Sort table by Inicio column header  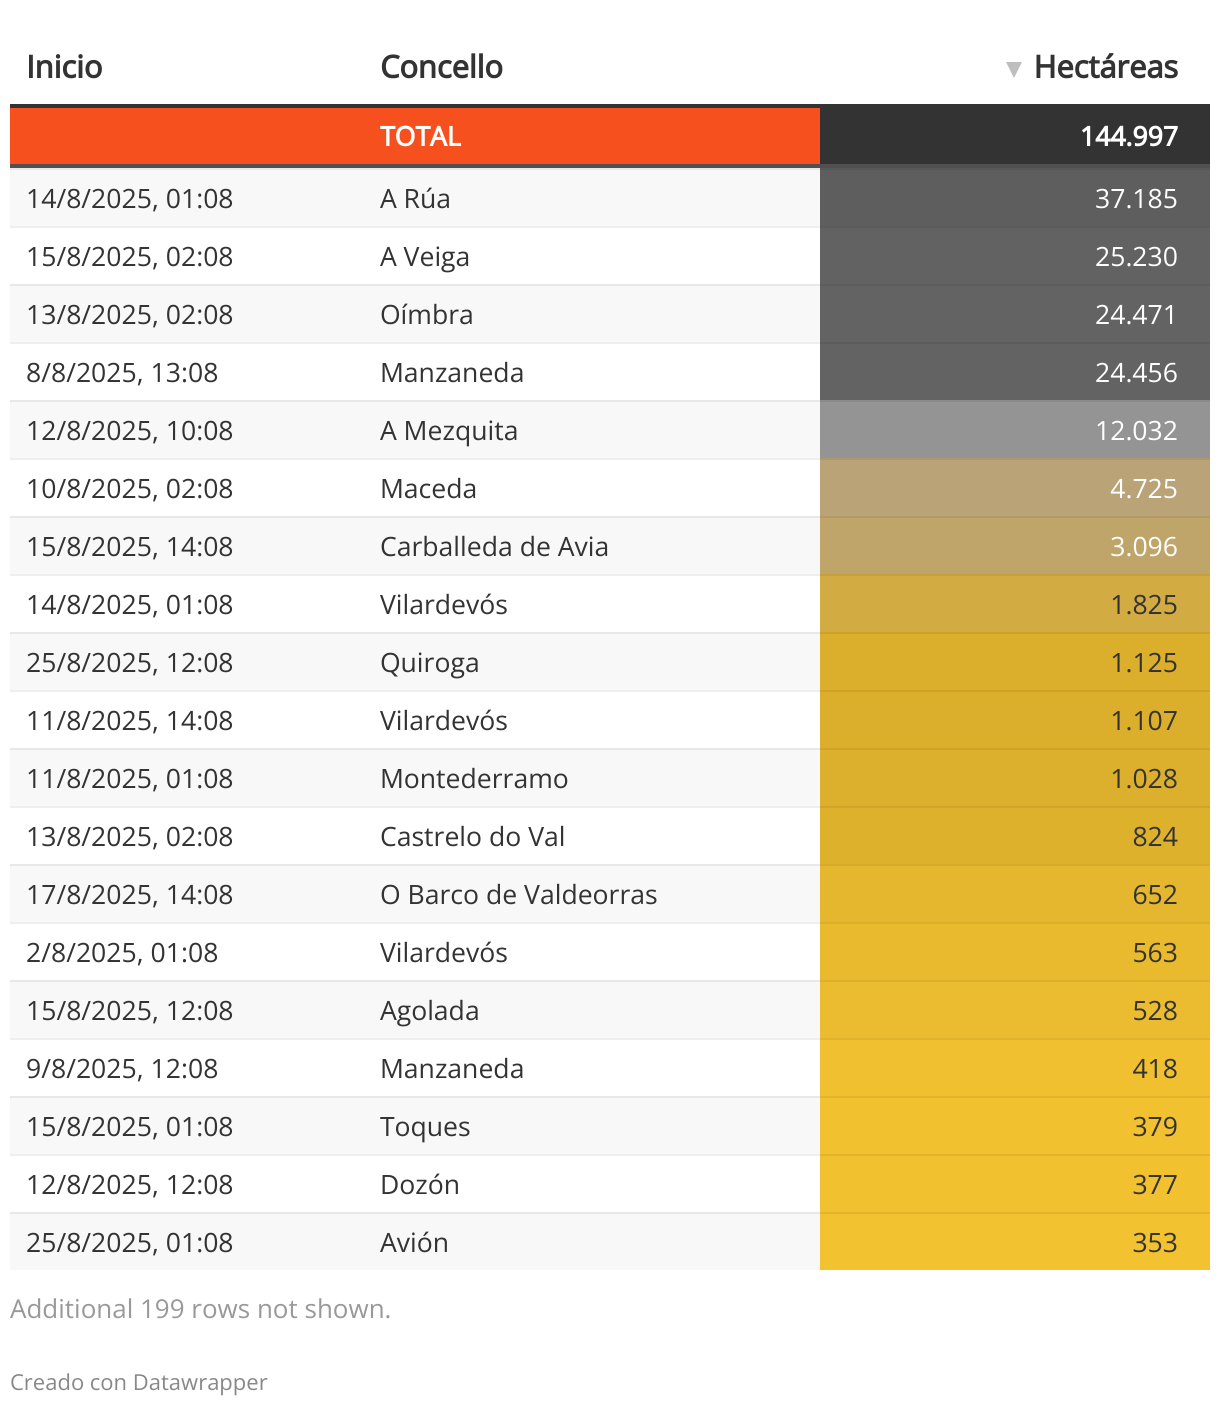point(65,67)
